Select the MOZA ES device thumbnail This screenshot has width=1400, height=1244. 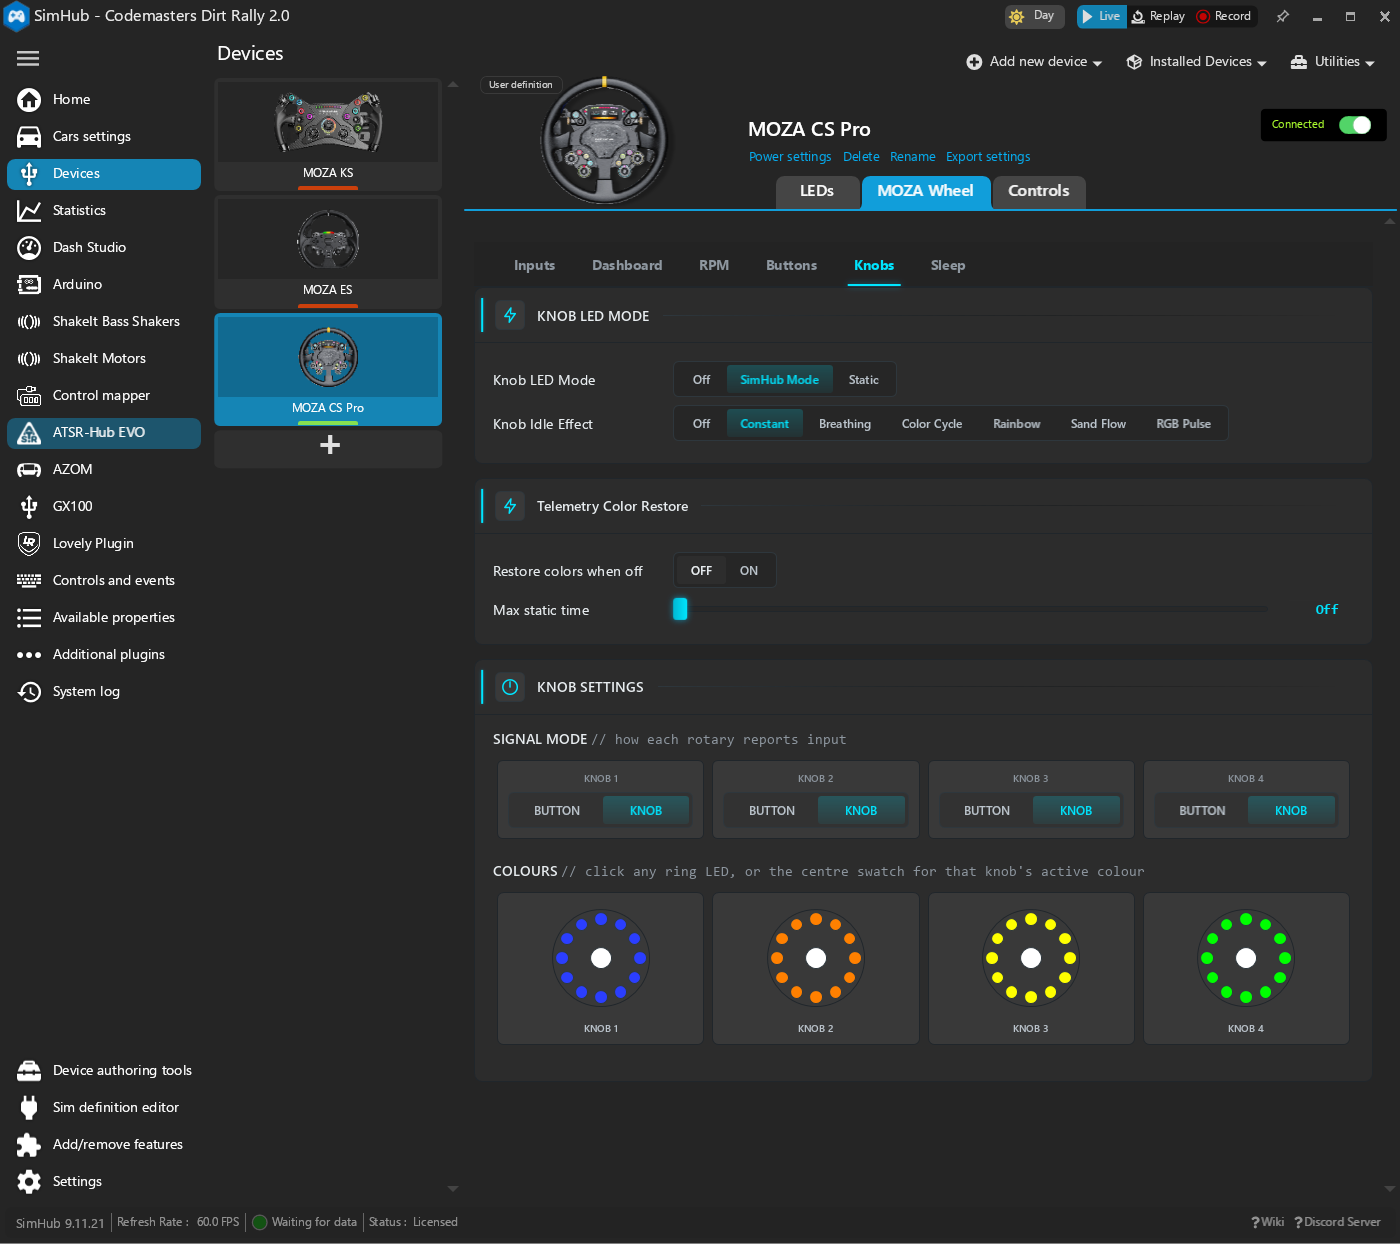(x=328, y=252)
